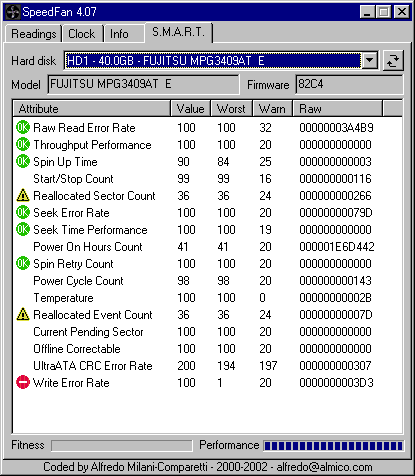
Task: Sort by the Worst column header
Action: (x=231, y=109)
